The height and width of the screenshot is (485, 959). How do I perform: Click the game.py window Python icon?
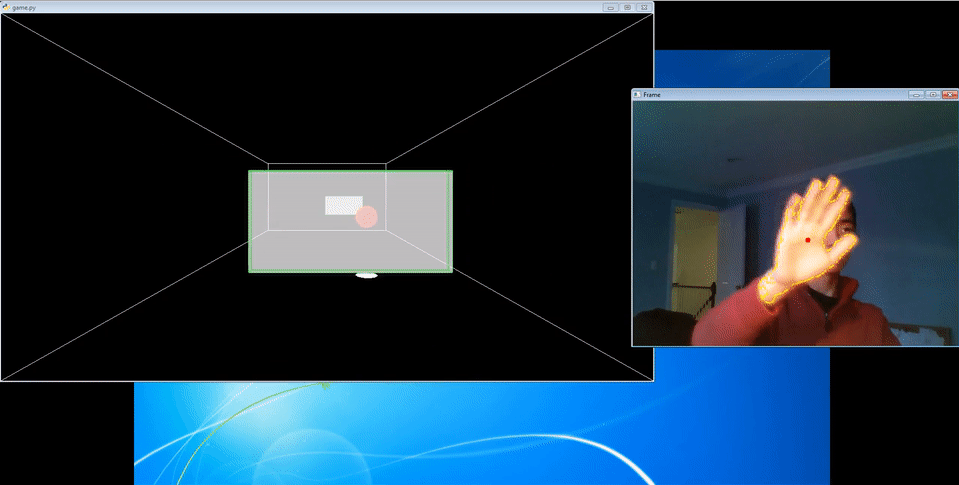tap(6, 7)
